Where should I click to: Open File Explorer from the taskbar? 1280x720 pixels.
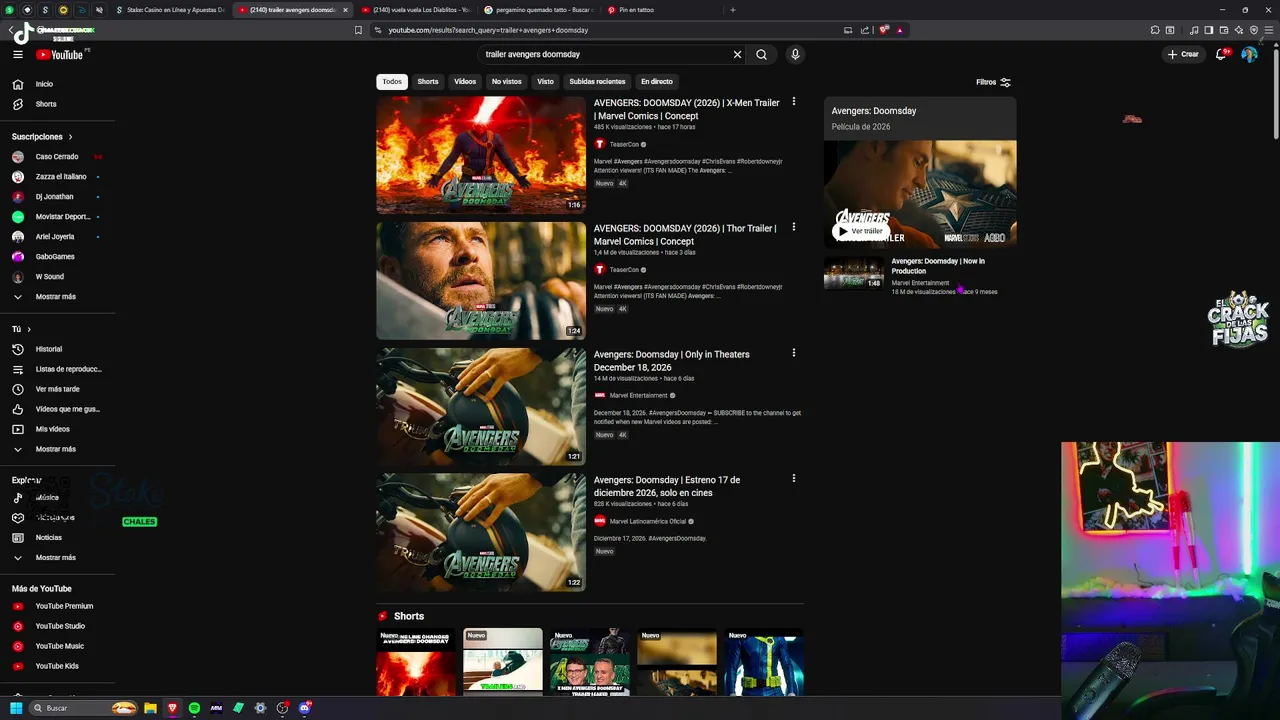150,708
